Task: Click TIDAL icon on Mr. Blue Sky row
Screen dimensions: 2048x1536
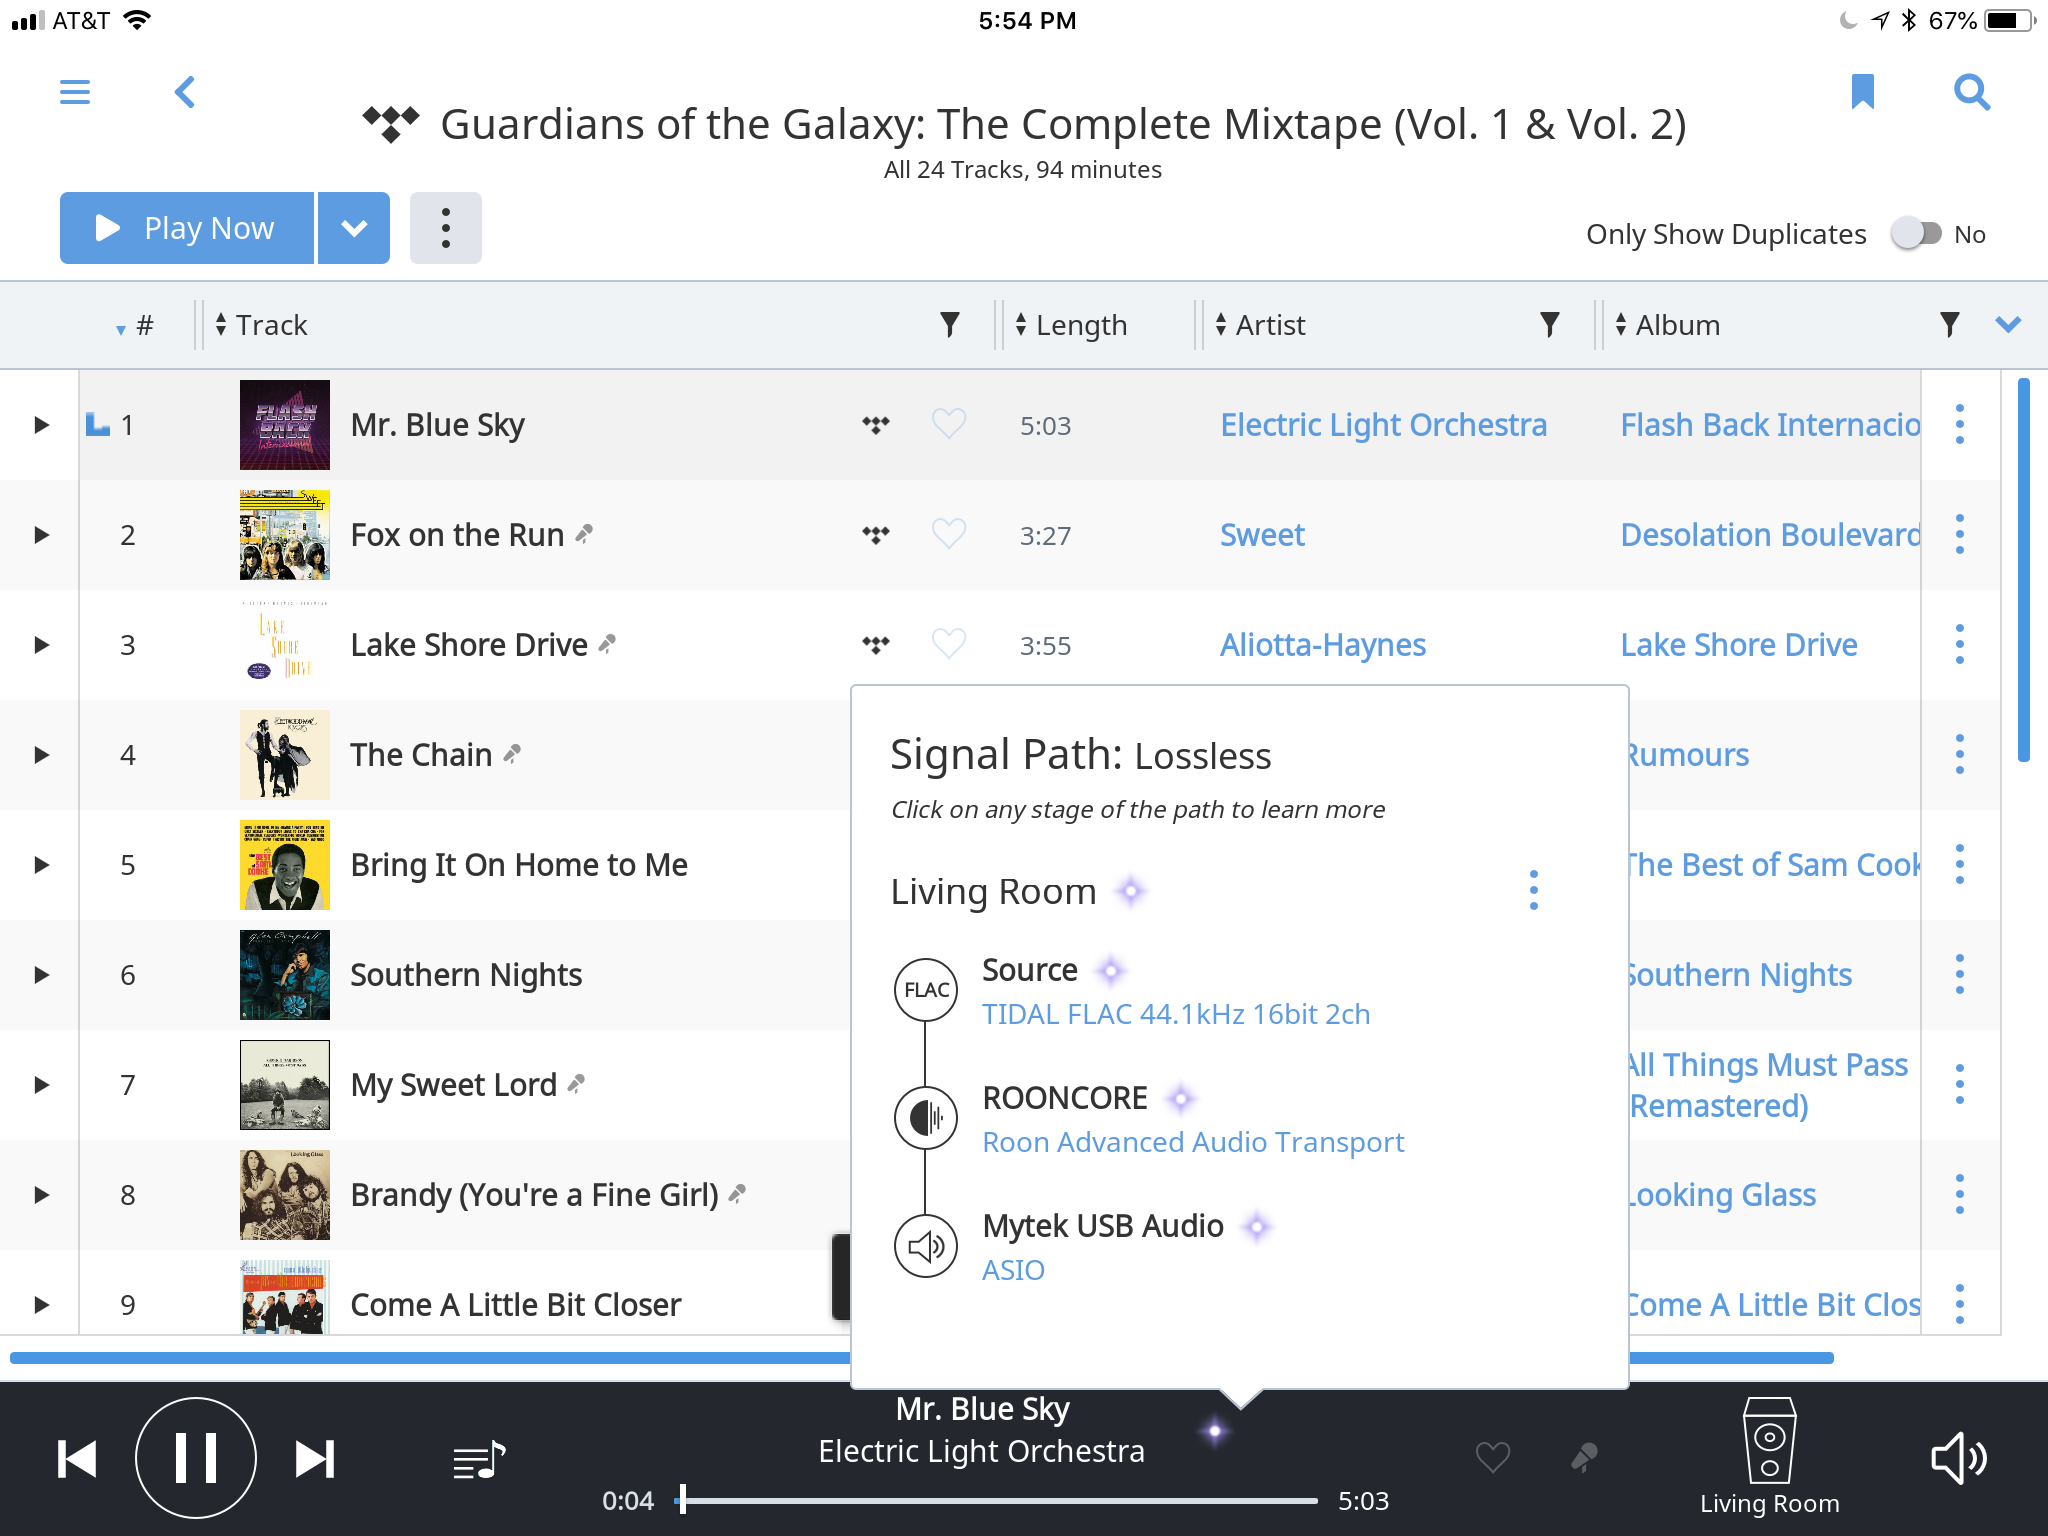Action: [876, 425]
